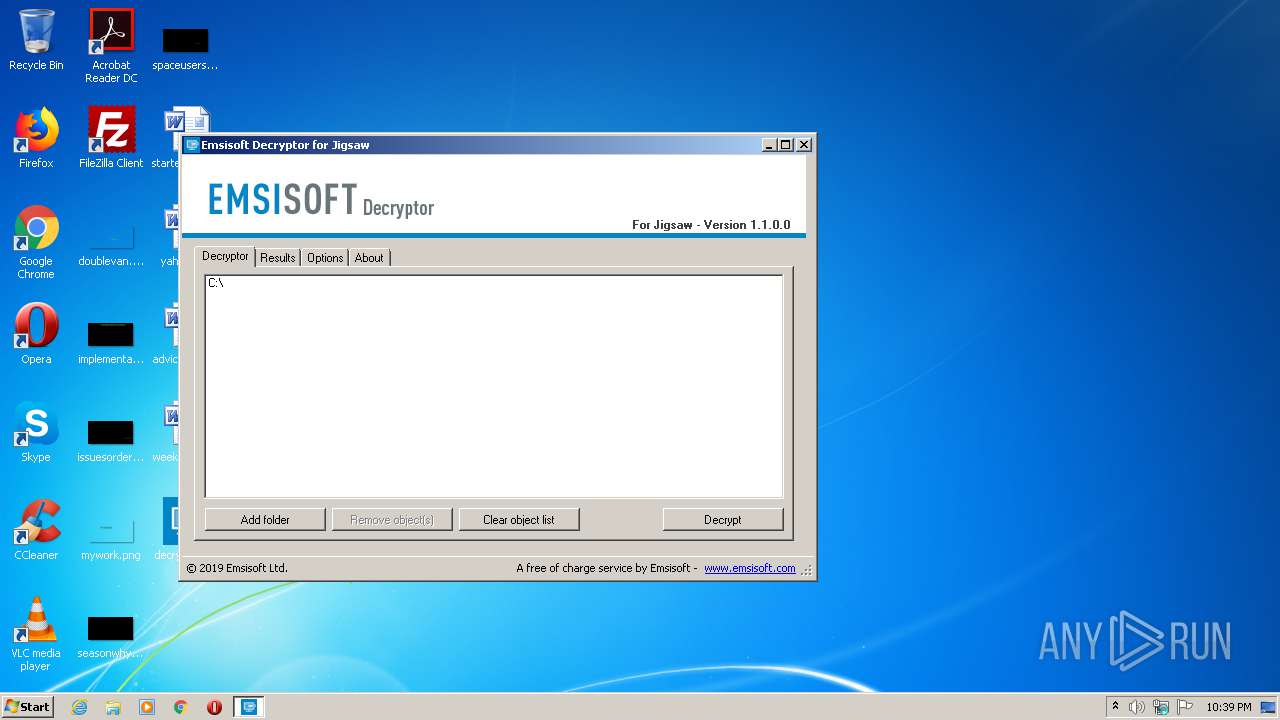Click the volume speaker tray icon
The width and height of the screenshot is (1280, 720).
pos(1137,707)
